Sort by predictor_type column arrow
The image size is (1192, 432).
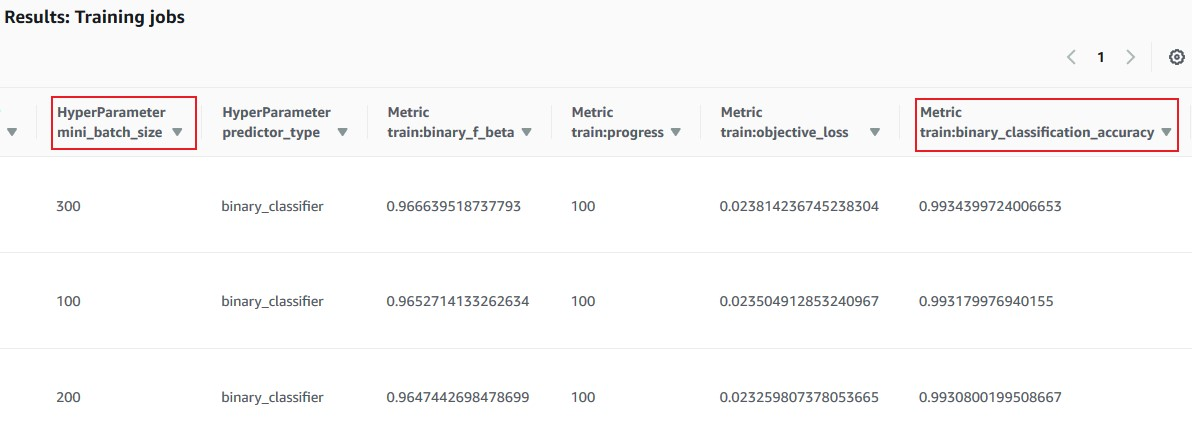tap(342, 132)
